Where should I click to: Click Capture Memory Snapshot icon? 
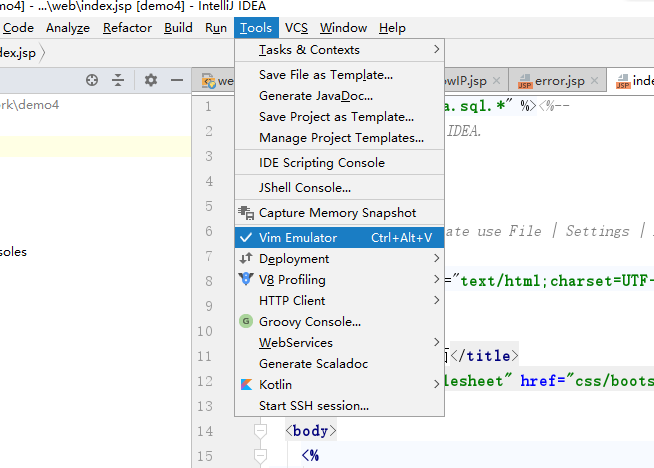click(x=246, y=213)
